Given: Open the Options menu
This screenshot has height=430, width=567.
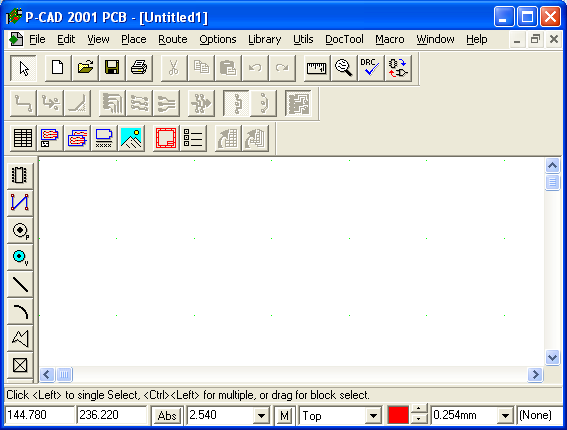Looking at the screenshot, I should pyautogui.click(x=218, y=39).
